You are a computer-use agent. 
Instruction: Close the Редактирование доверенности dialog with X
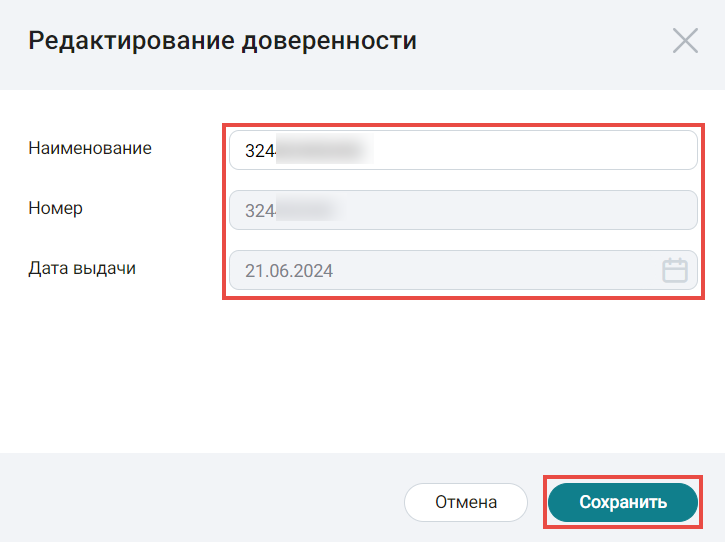point(685,41)
